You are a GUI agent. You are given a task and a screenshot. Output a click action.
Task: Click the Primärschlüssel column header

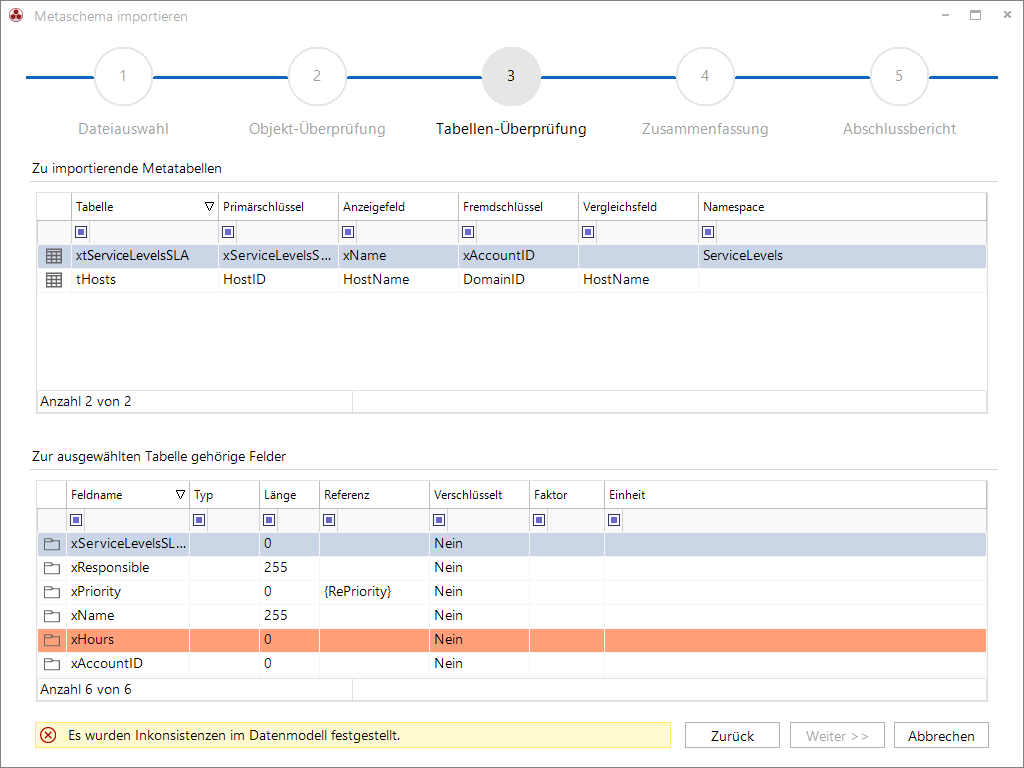278,207
